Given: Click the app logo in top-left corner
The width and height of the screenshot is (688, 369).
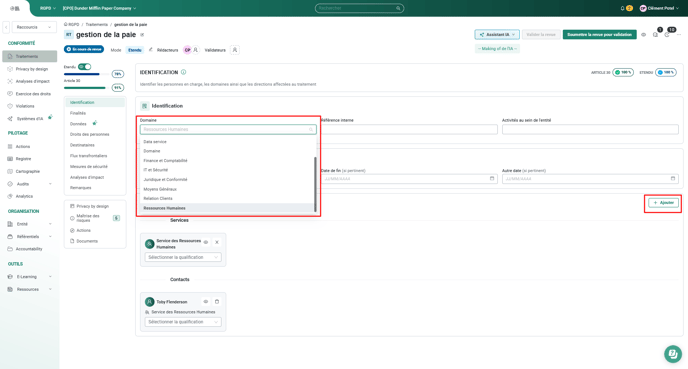Looking at the screenshot, I should point(15,8).
